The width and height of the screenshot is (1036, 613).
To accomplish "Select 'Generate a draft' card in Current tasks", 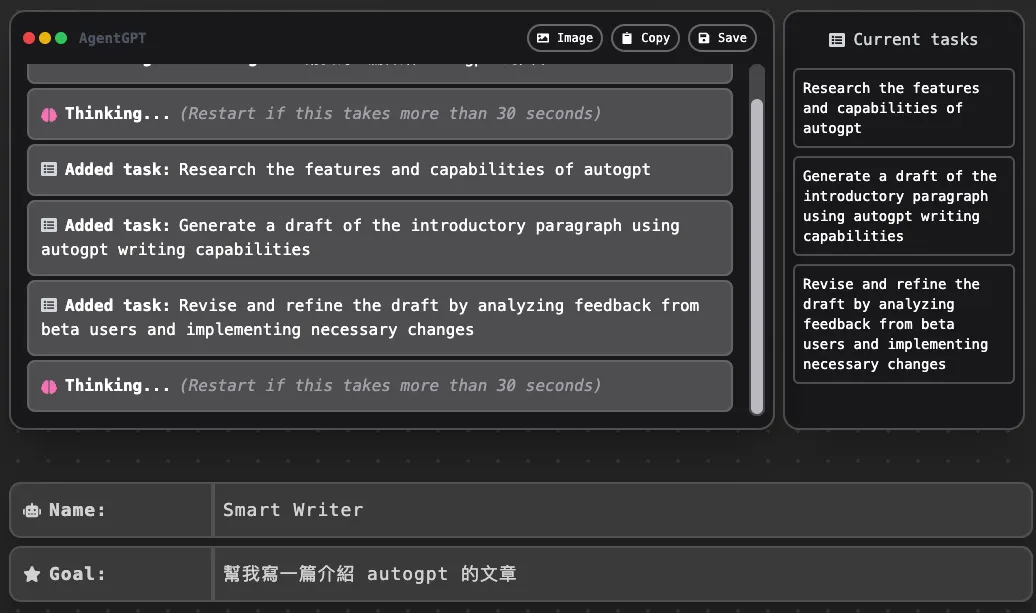I will point(903,206).
